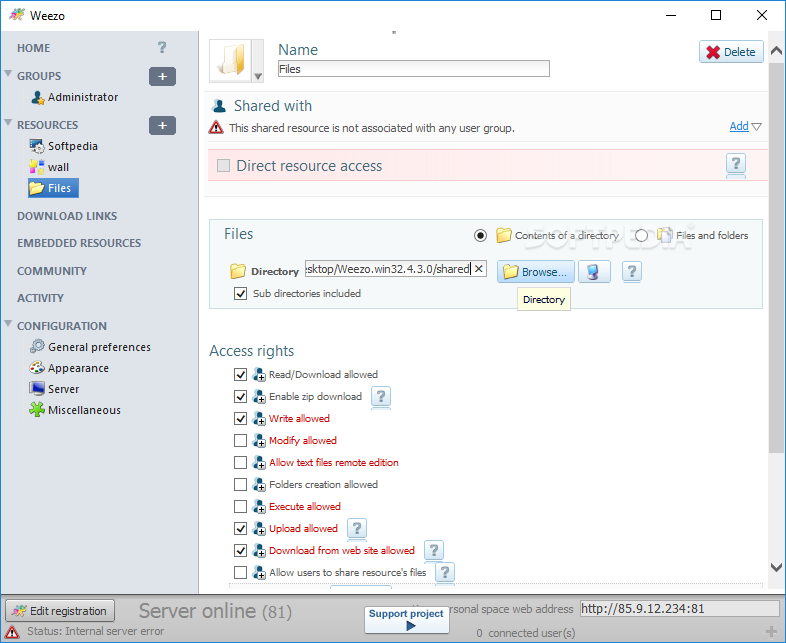Screen dimensions: 786x643
Task: Select Contents of a directory radio button
Action: pos(480,235)
